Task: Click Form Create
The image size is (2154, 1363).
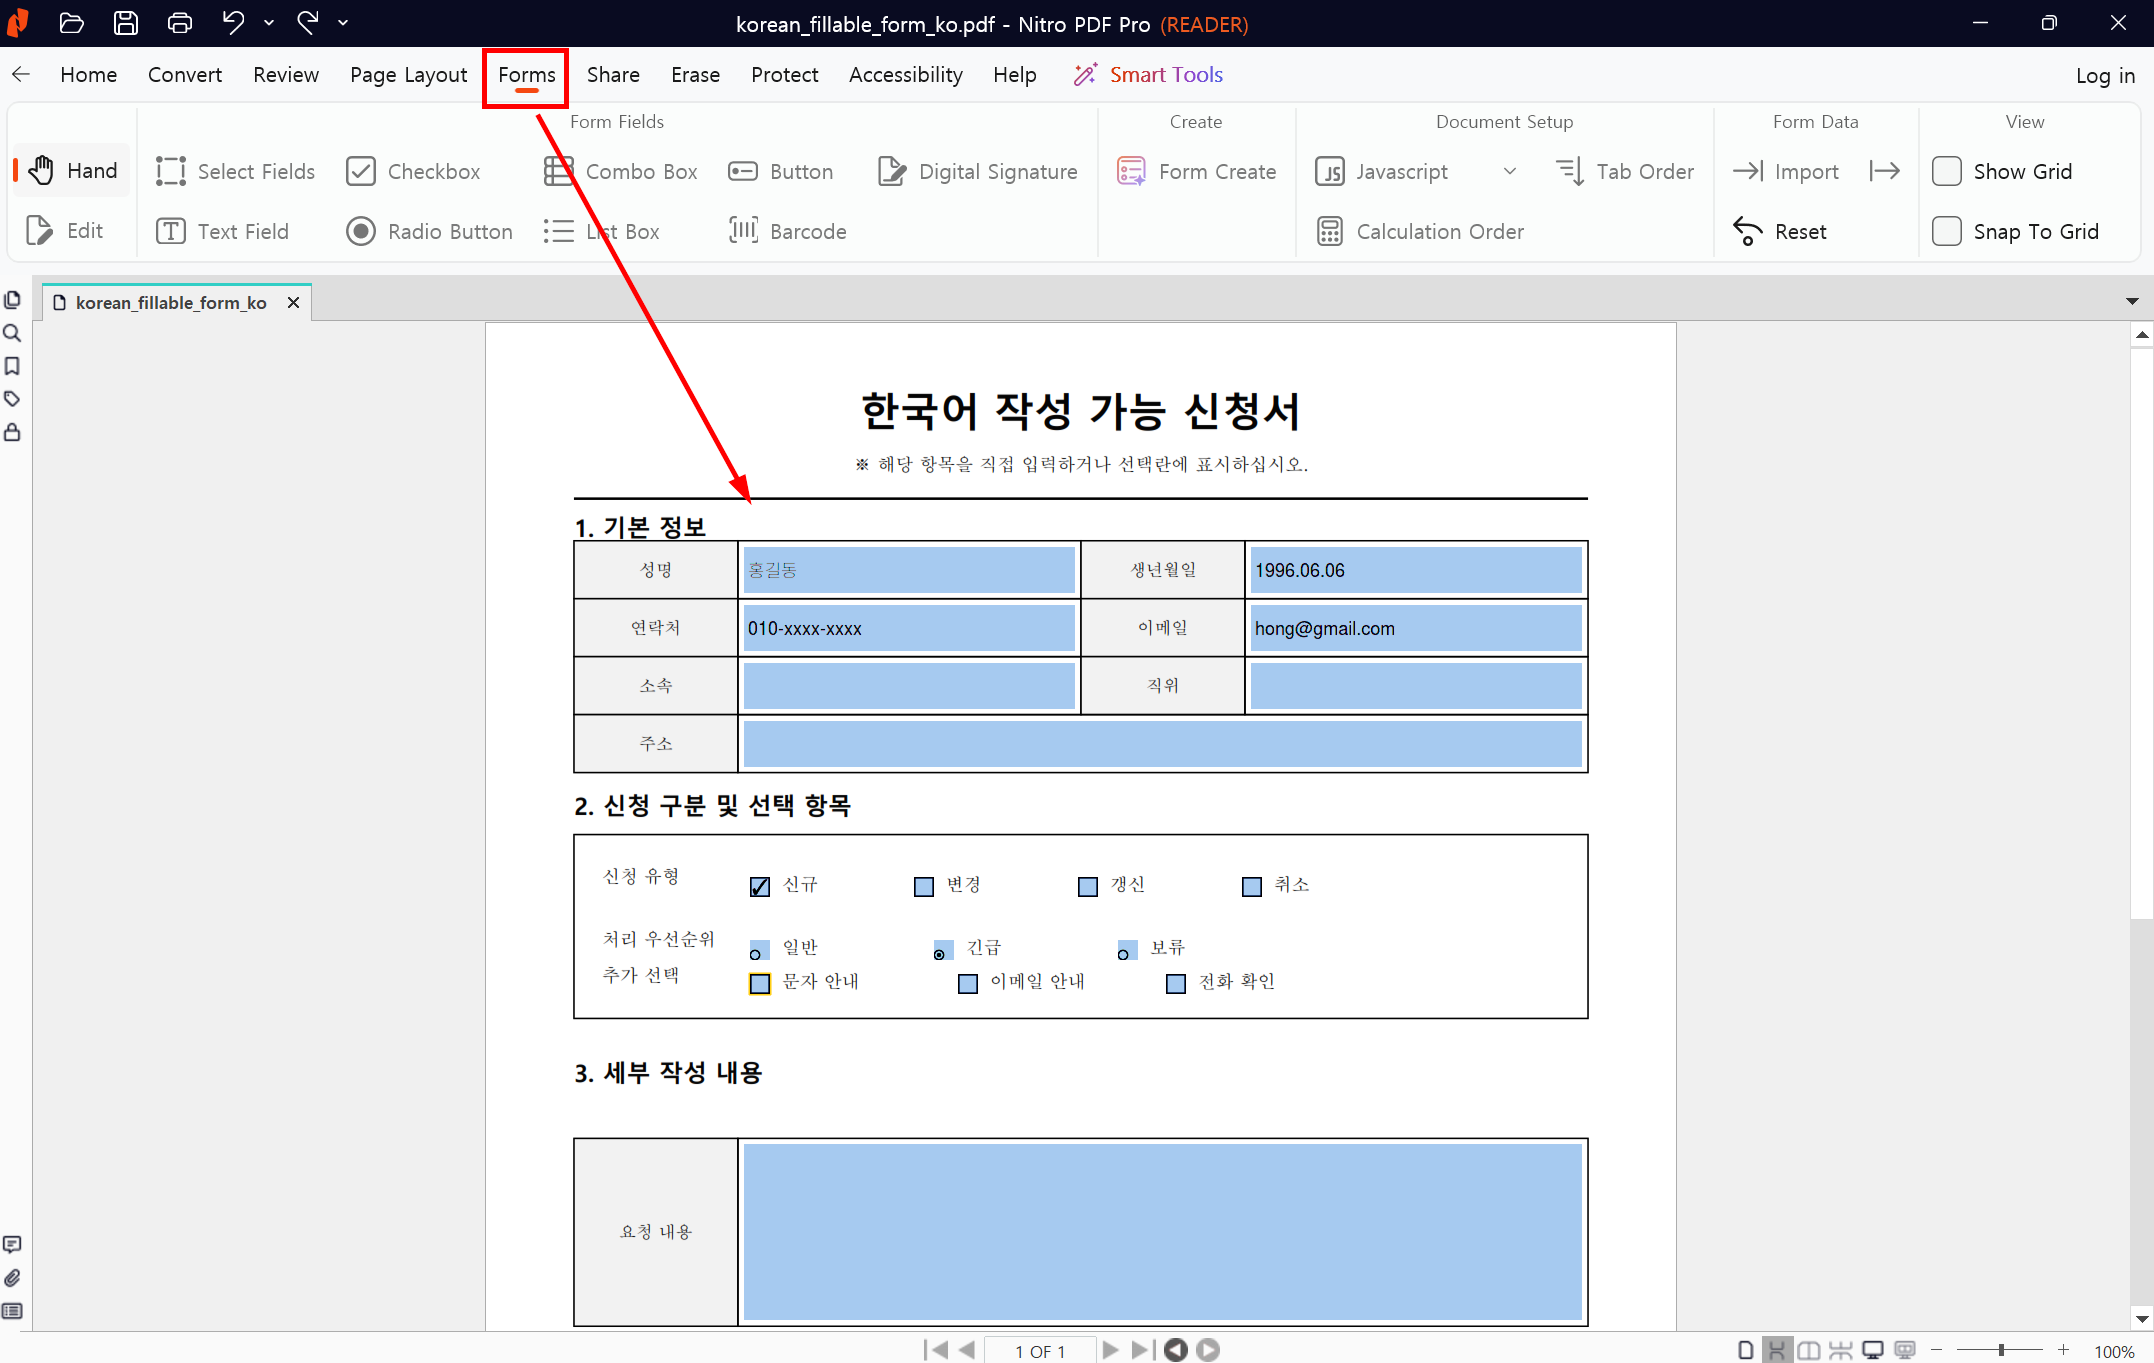Action: pos(1197,172)
